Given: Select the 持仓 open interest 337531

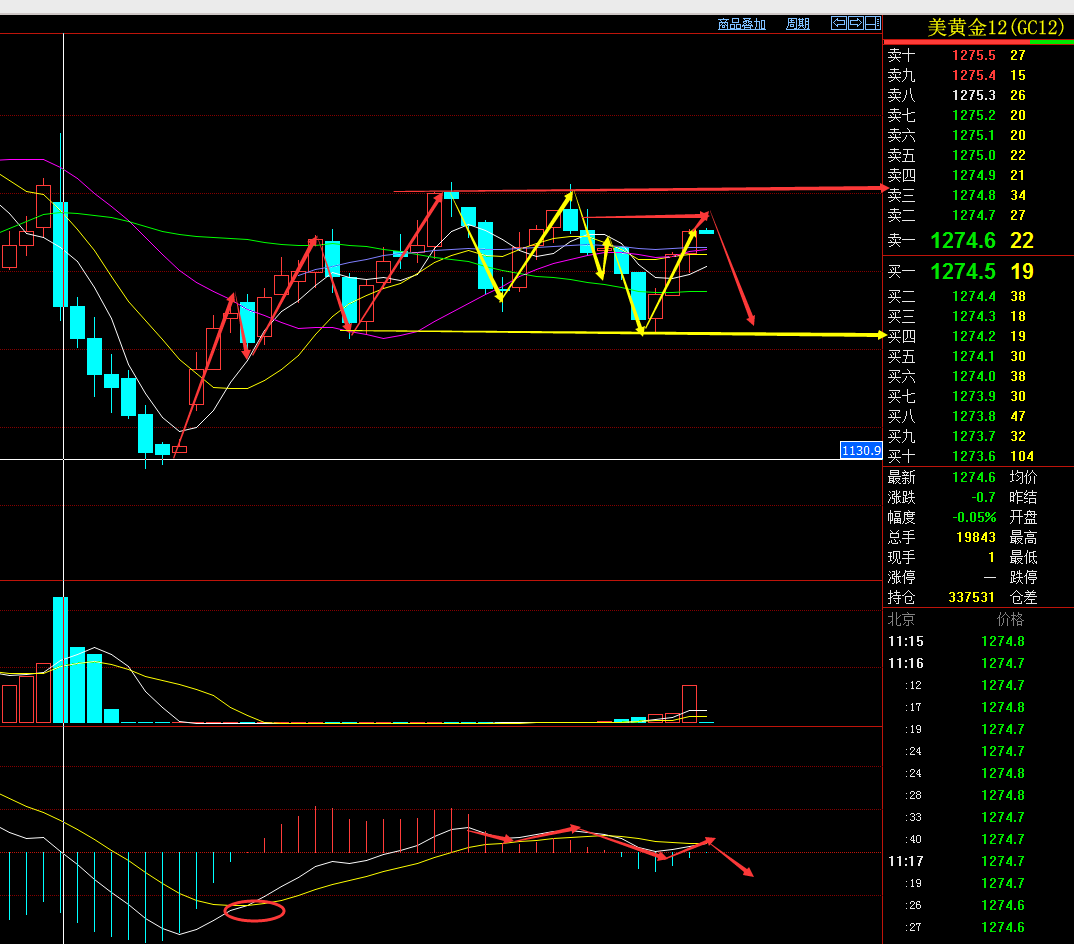Looking at the screenshot, I should [x=971, y=597].
